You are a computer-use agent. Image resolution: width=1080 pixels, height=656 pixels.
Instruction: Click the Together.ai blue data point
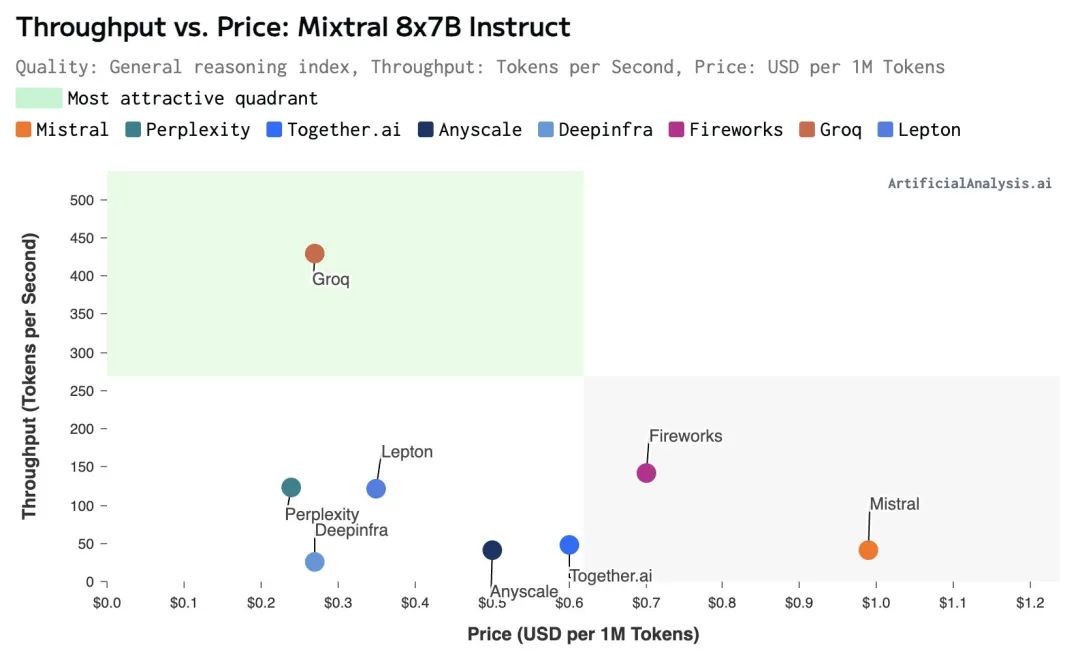pyautogui.click(x=569, y=545)
